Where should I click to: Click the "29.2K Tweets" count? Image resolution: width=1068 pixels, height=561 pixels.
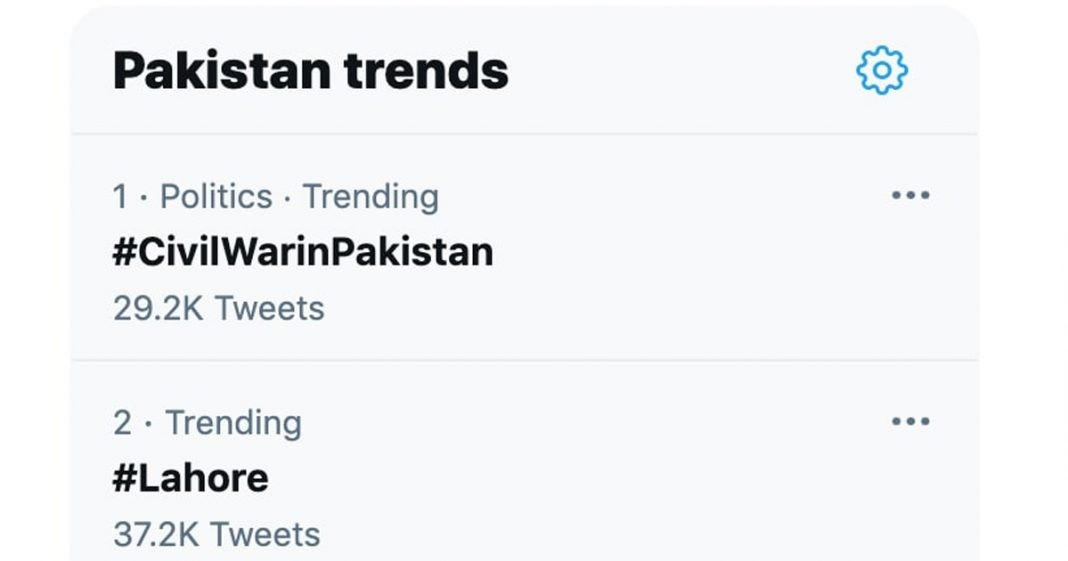click(218, 308)
